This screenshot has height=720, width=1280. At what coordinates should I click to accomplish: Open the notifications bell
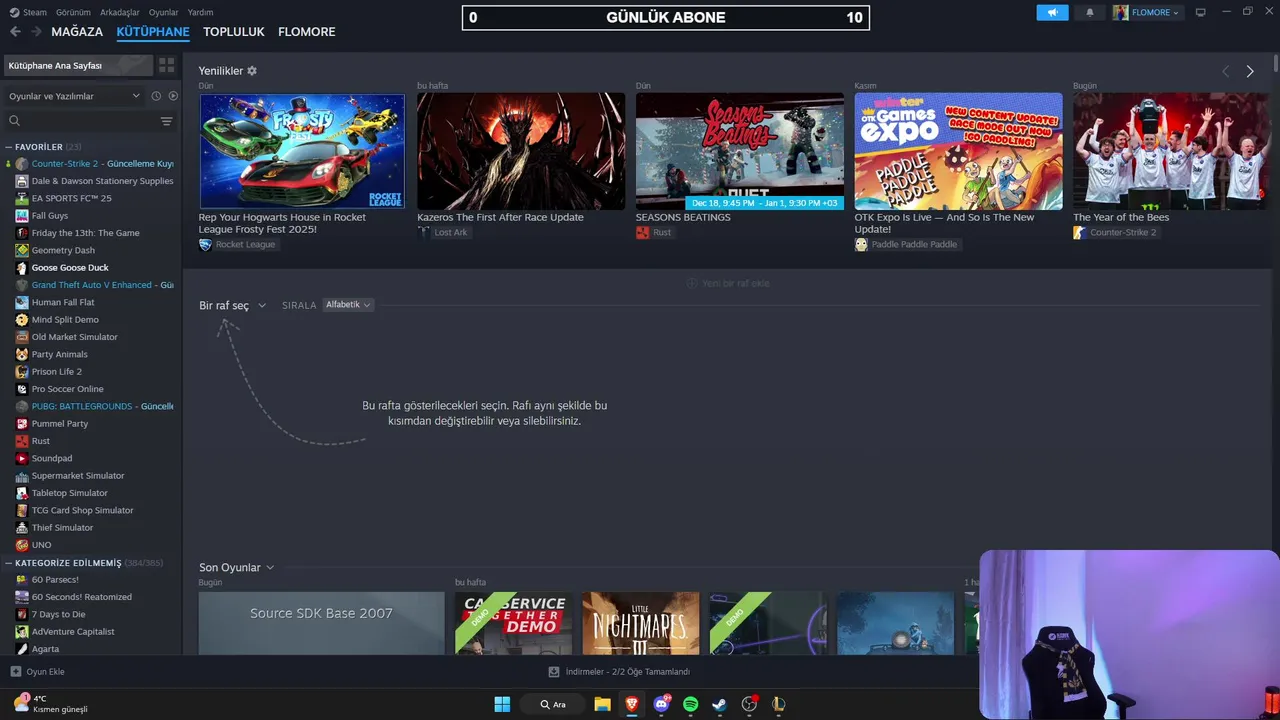tap(1090, 12)
